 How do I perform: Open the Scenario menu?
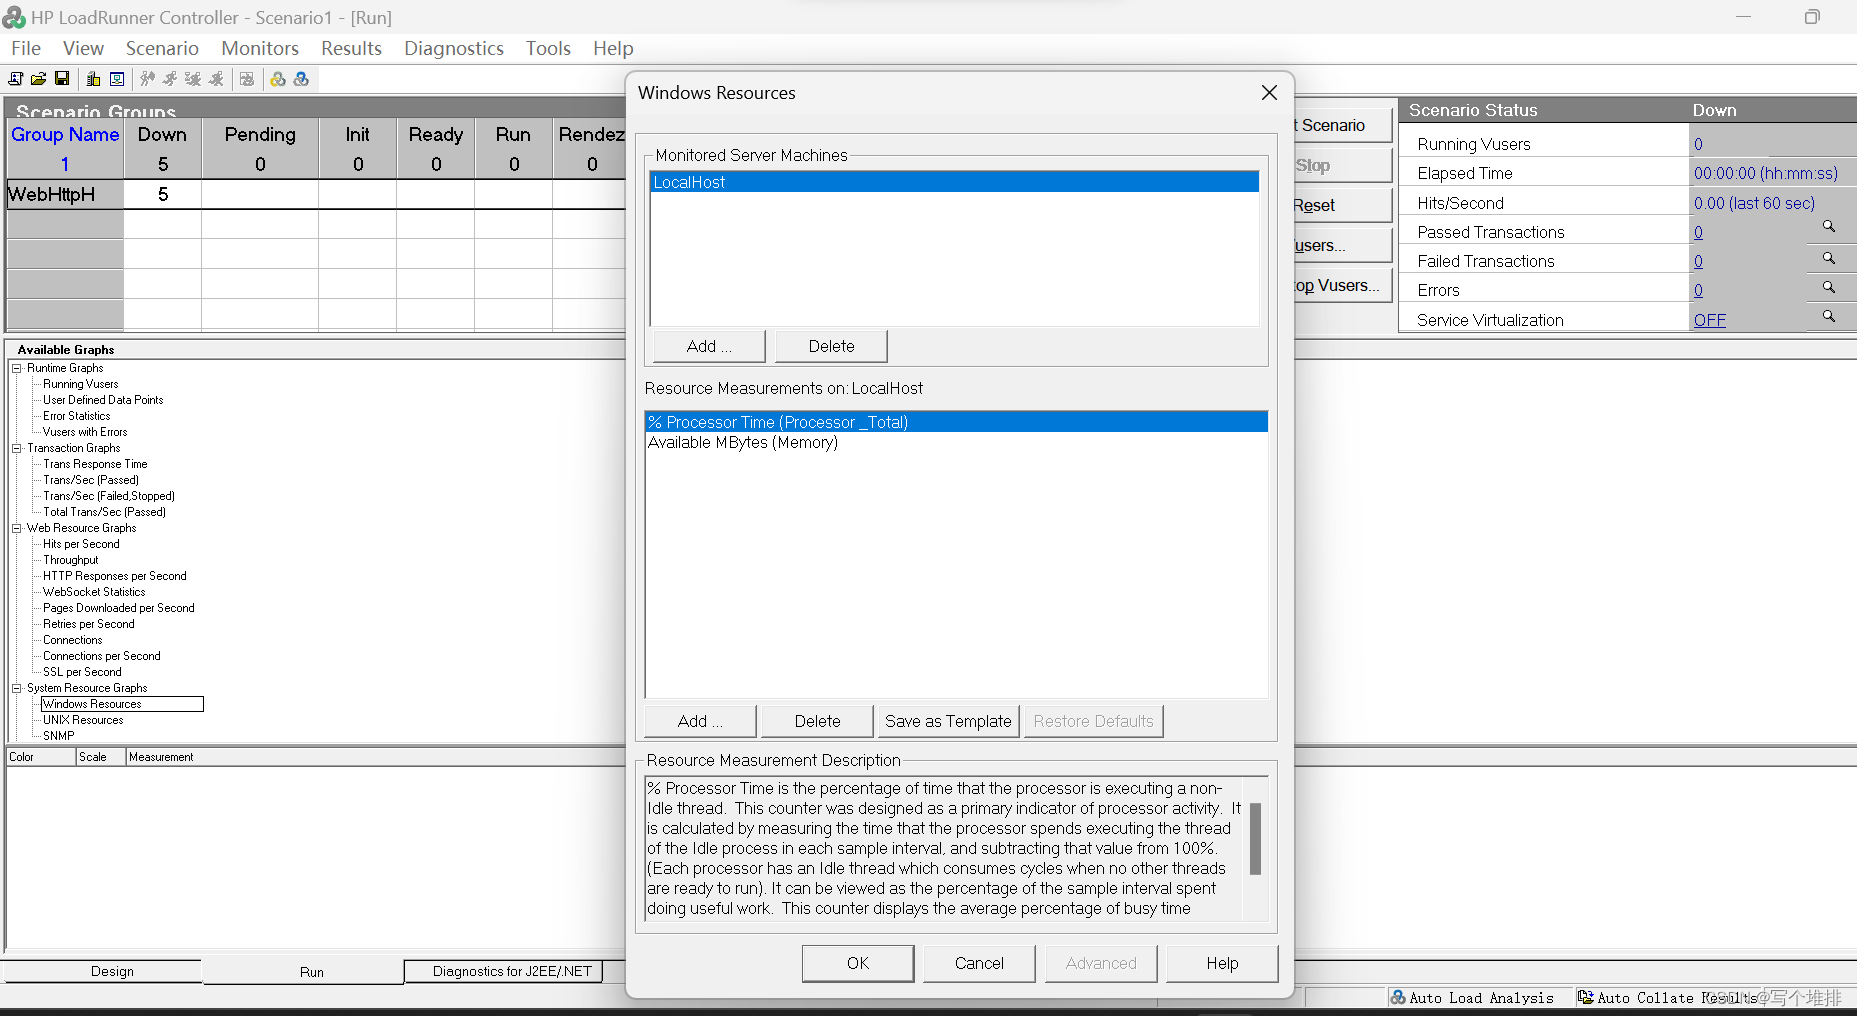tap(162, 48)
